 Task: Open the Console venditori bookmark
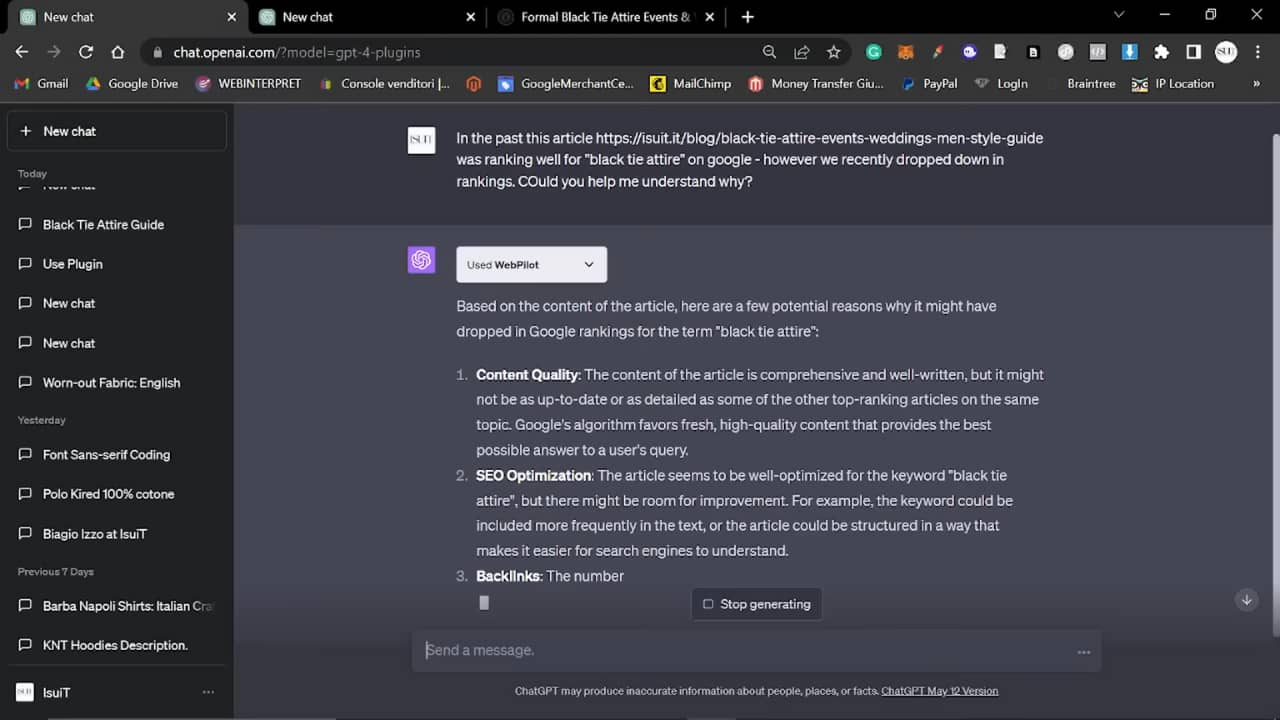tap(385, 84)
